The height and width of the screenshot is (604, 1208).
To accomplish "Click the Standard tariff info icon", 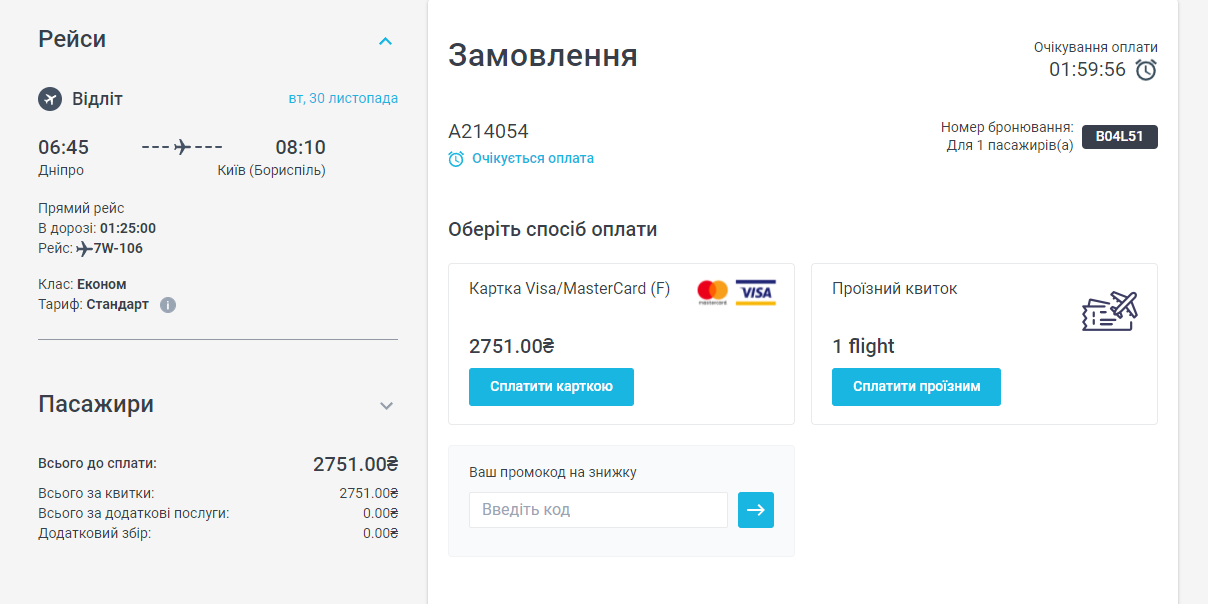I will coord(168,305).
